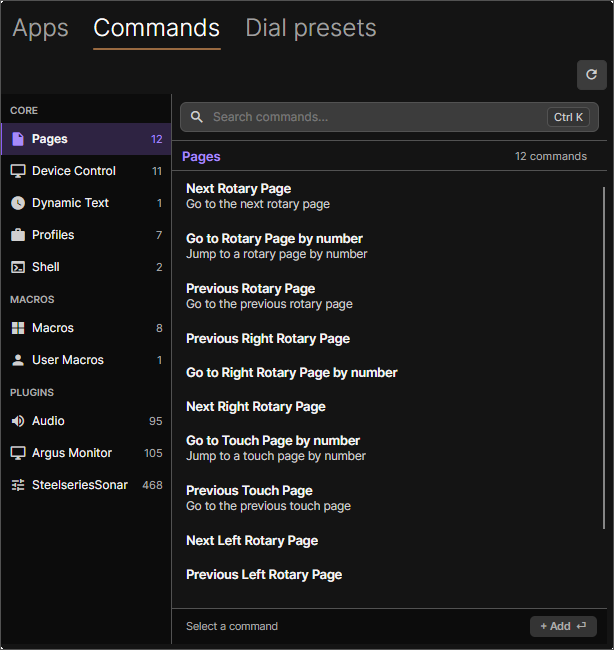Select the Next Right Rotary Page command
Screen dimensions: 614x650
[388, 407]
